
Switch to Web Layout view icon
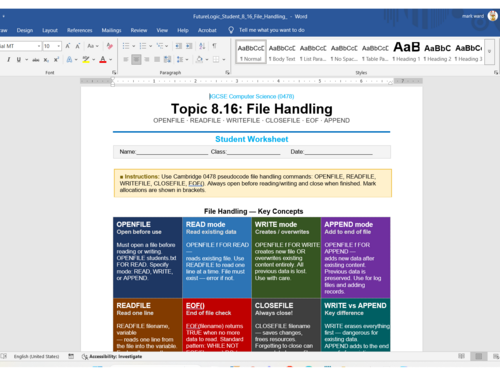(x=496, y=356)
